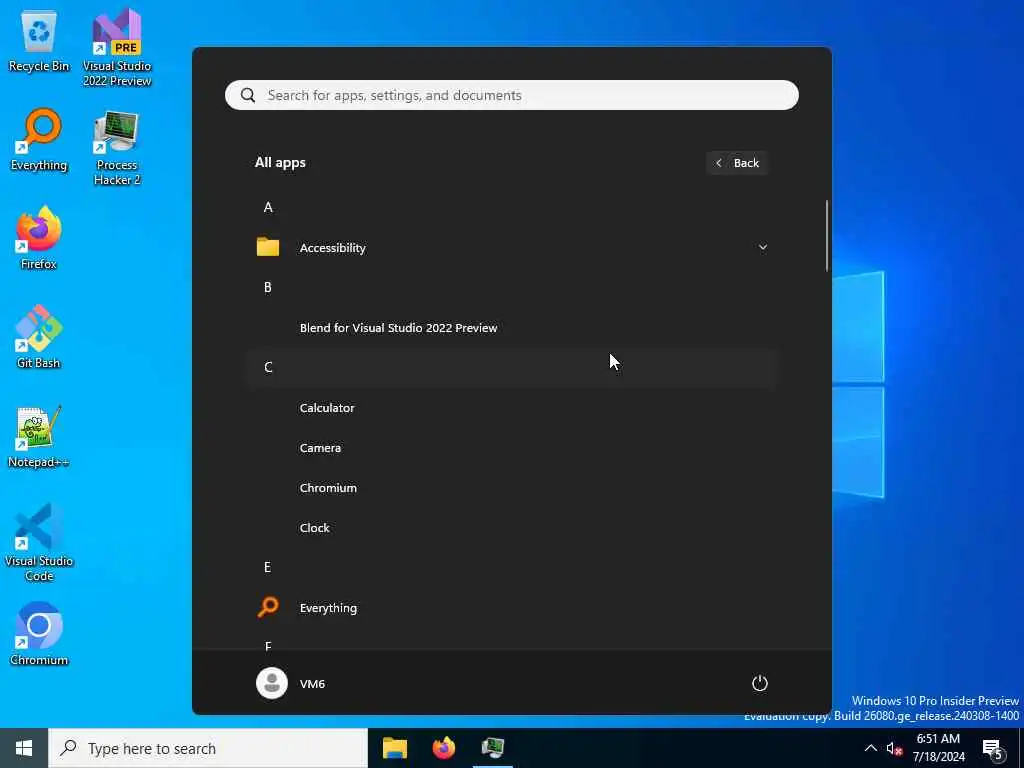Select the Firefox desktop shortcut
The image size is (1024, 768).
click(39, 238)
